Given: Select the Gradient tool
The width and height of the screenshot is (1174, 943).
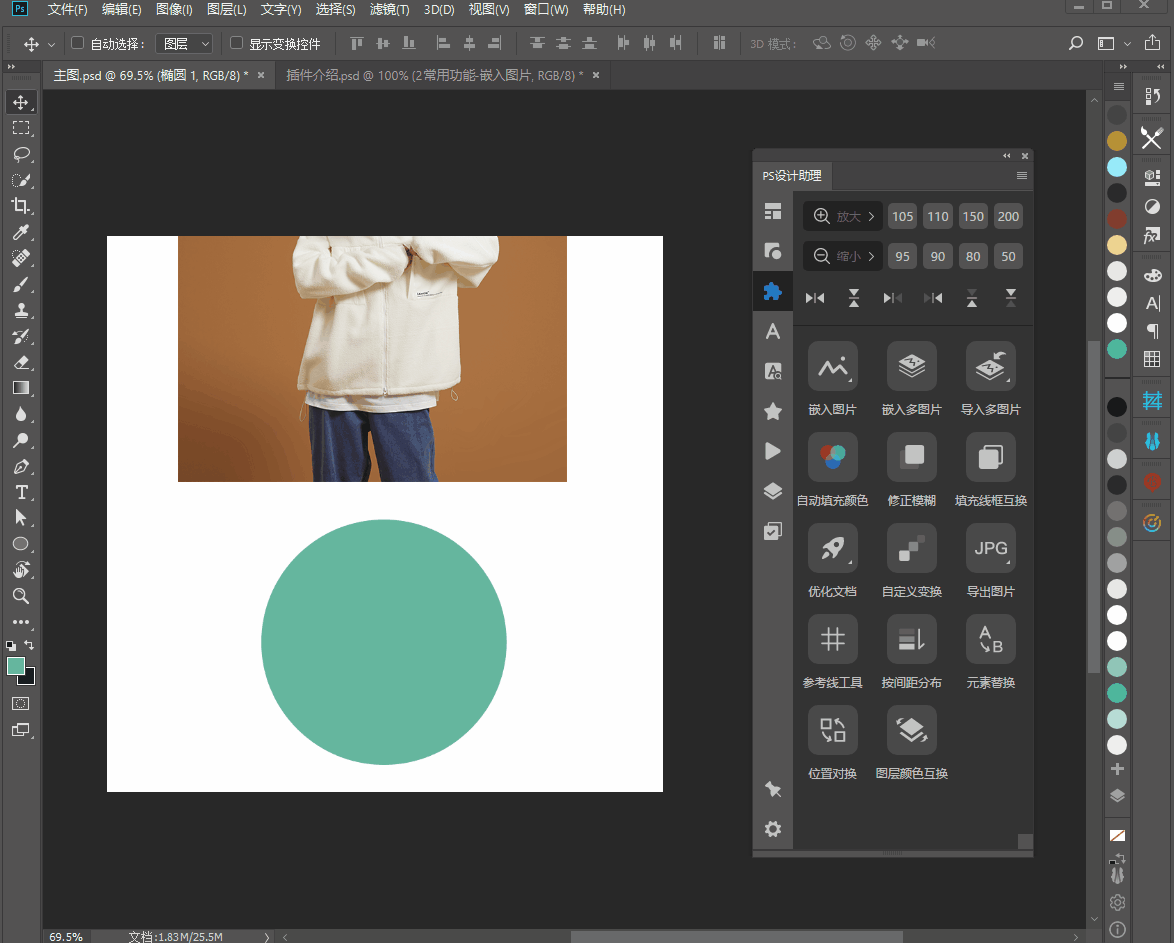Looking at the screenshot, I should coord(21,388).
